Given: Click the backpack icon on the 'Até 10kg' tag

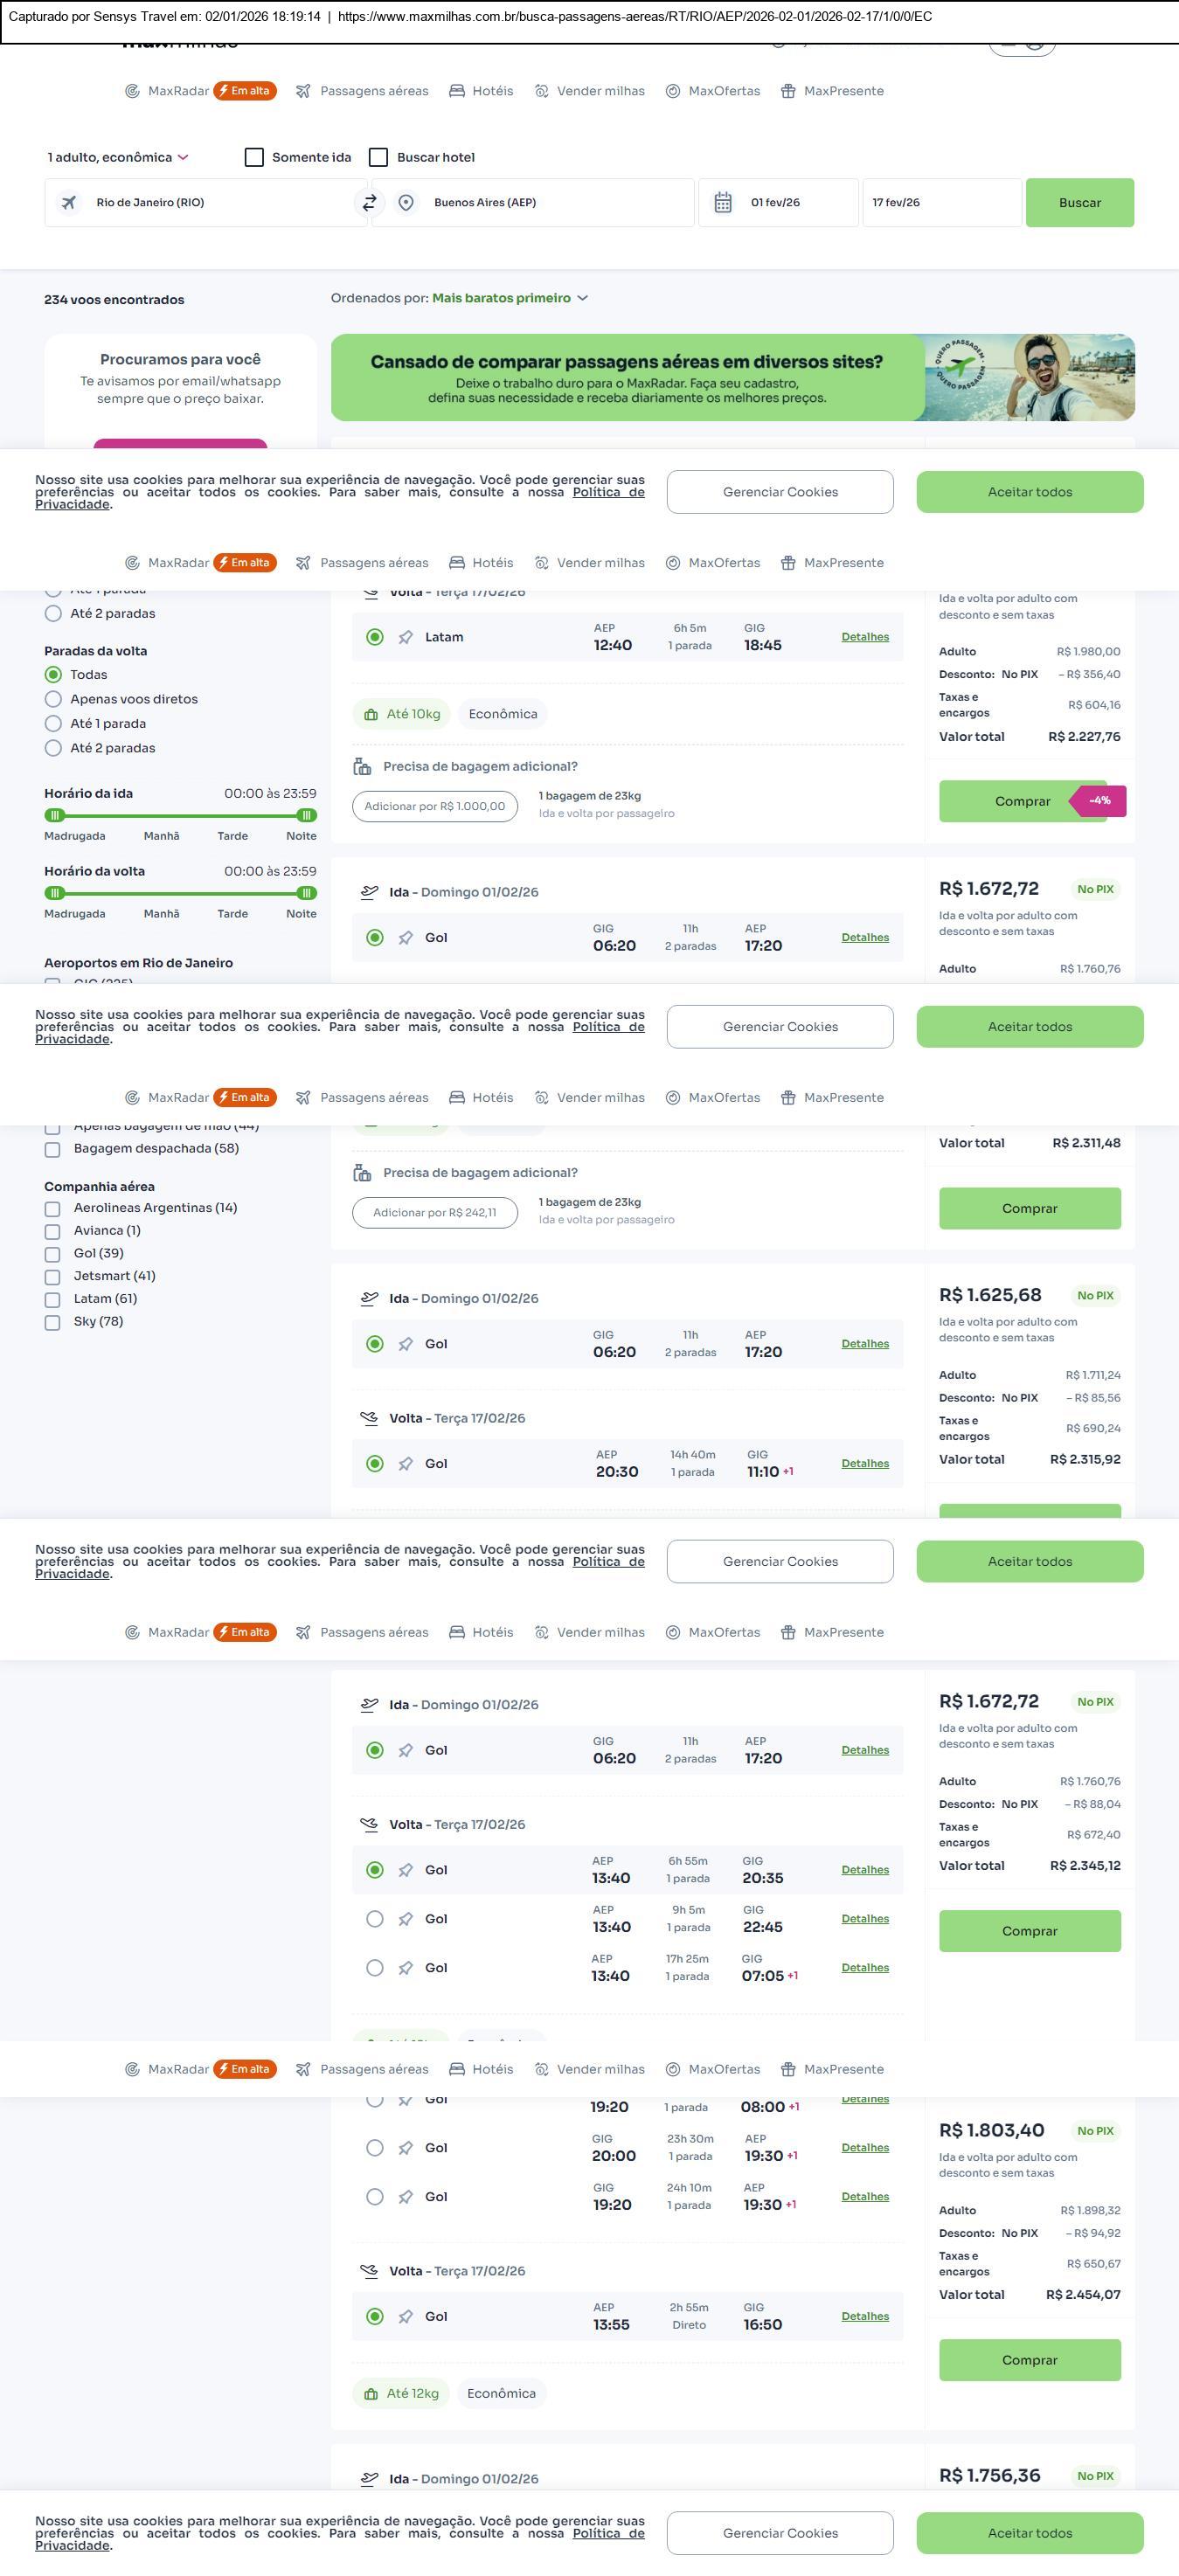Looking at the screenshot, I should tap(371, 715).
